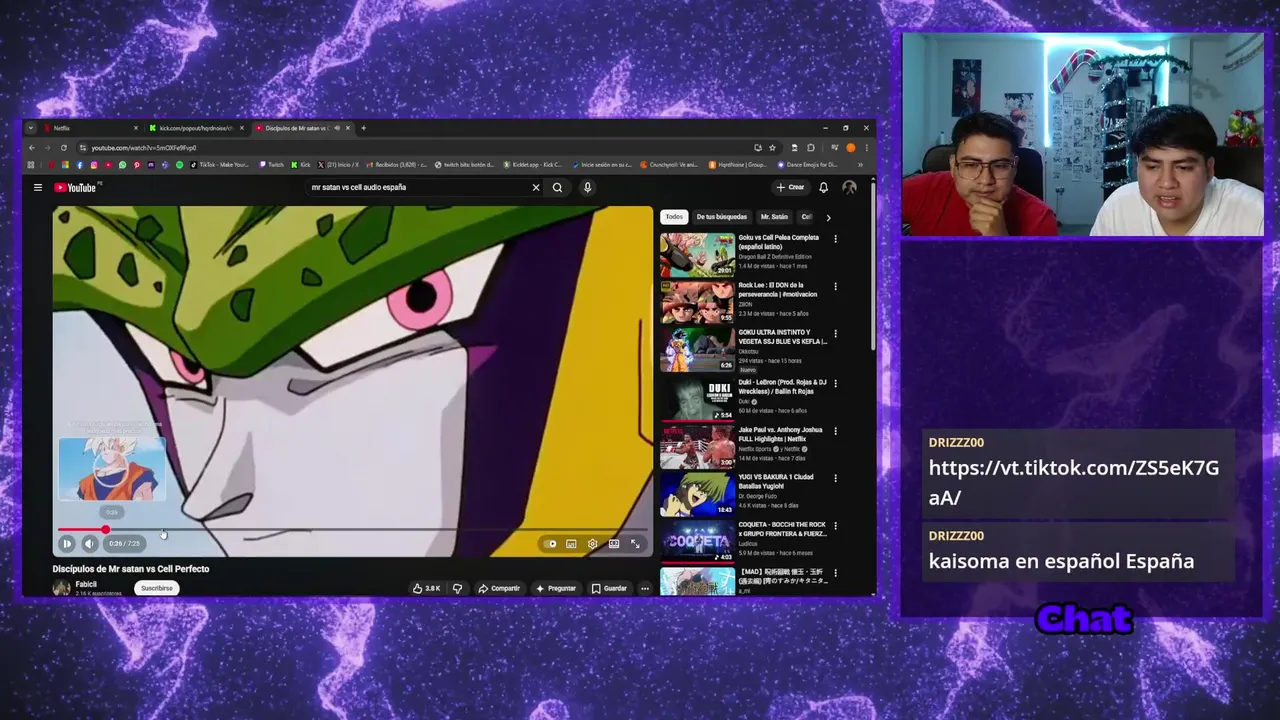This screenshot has width=1280, height=720.
Task: Open the YouTube hamburger guide menu
Action: [x=38, y=187]
